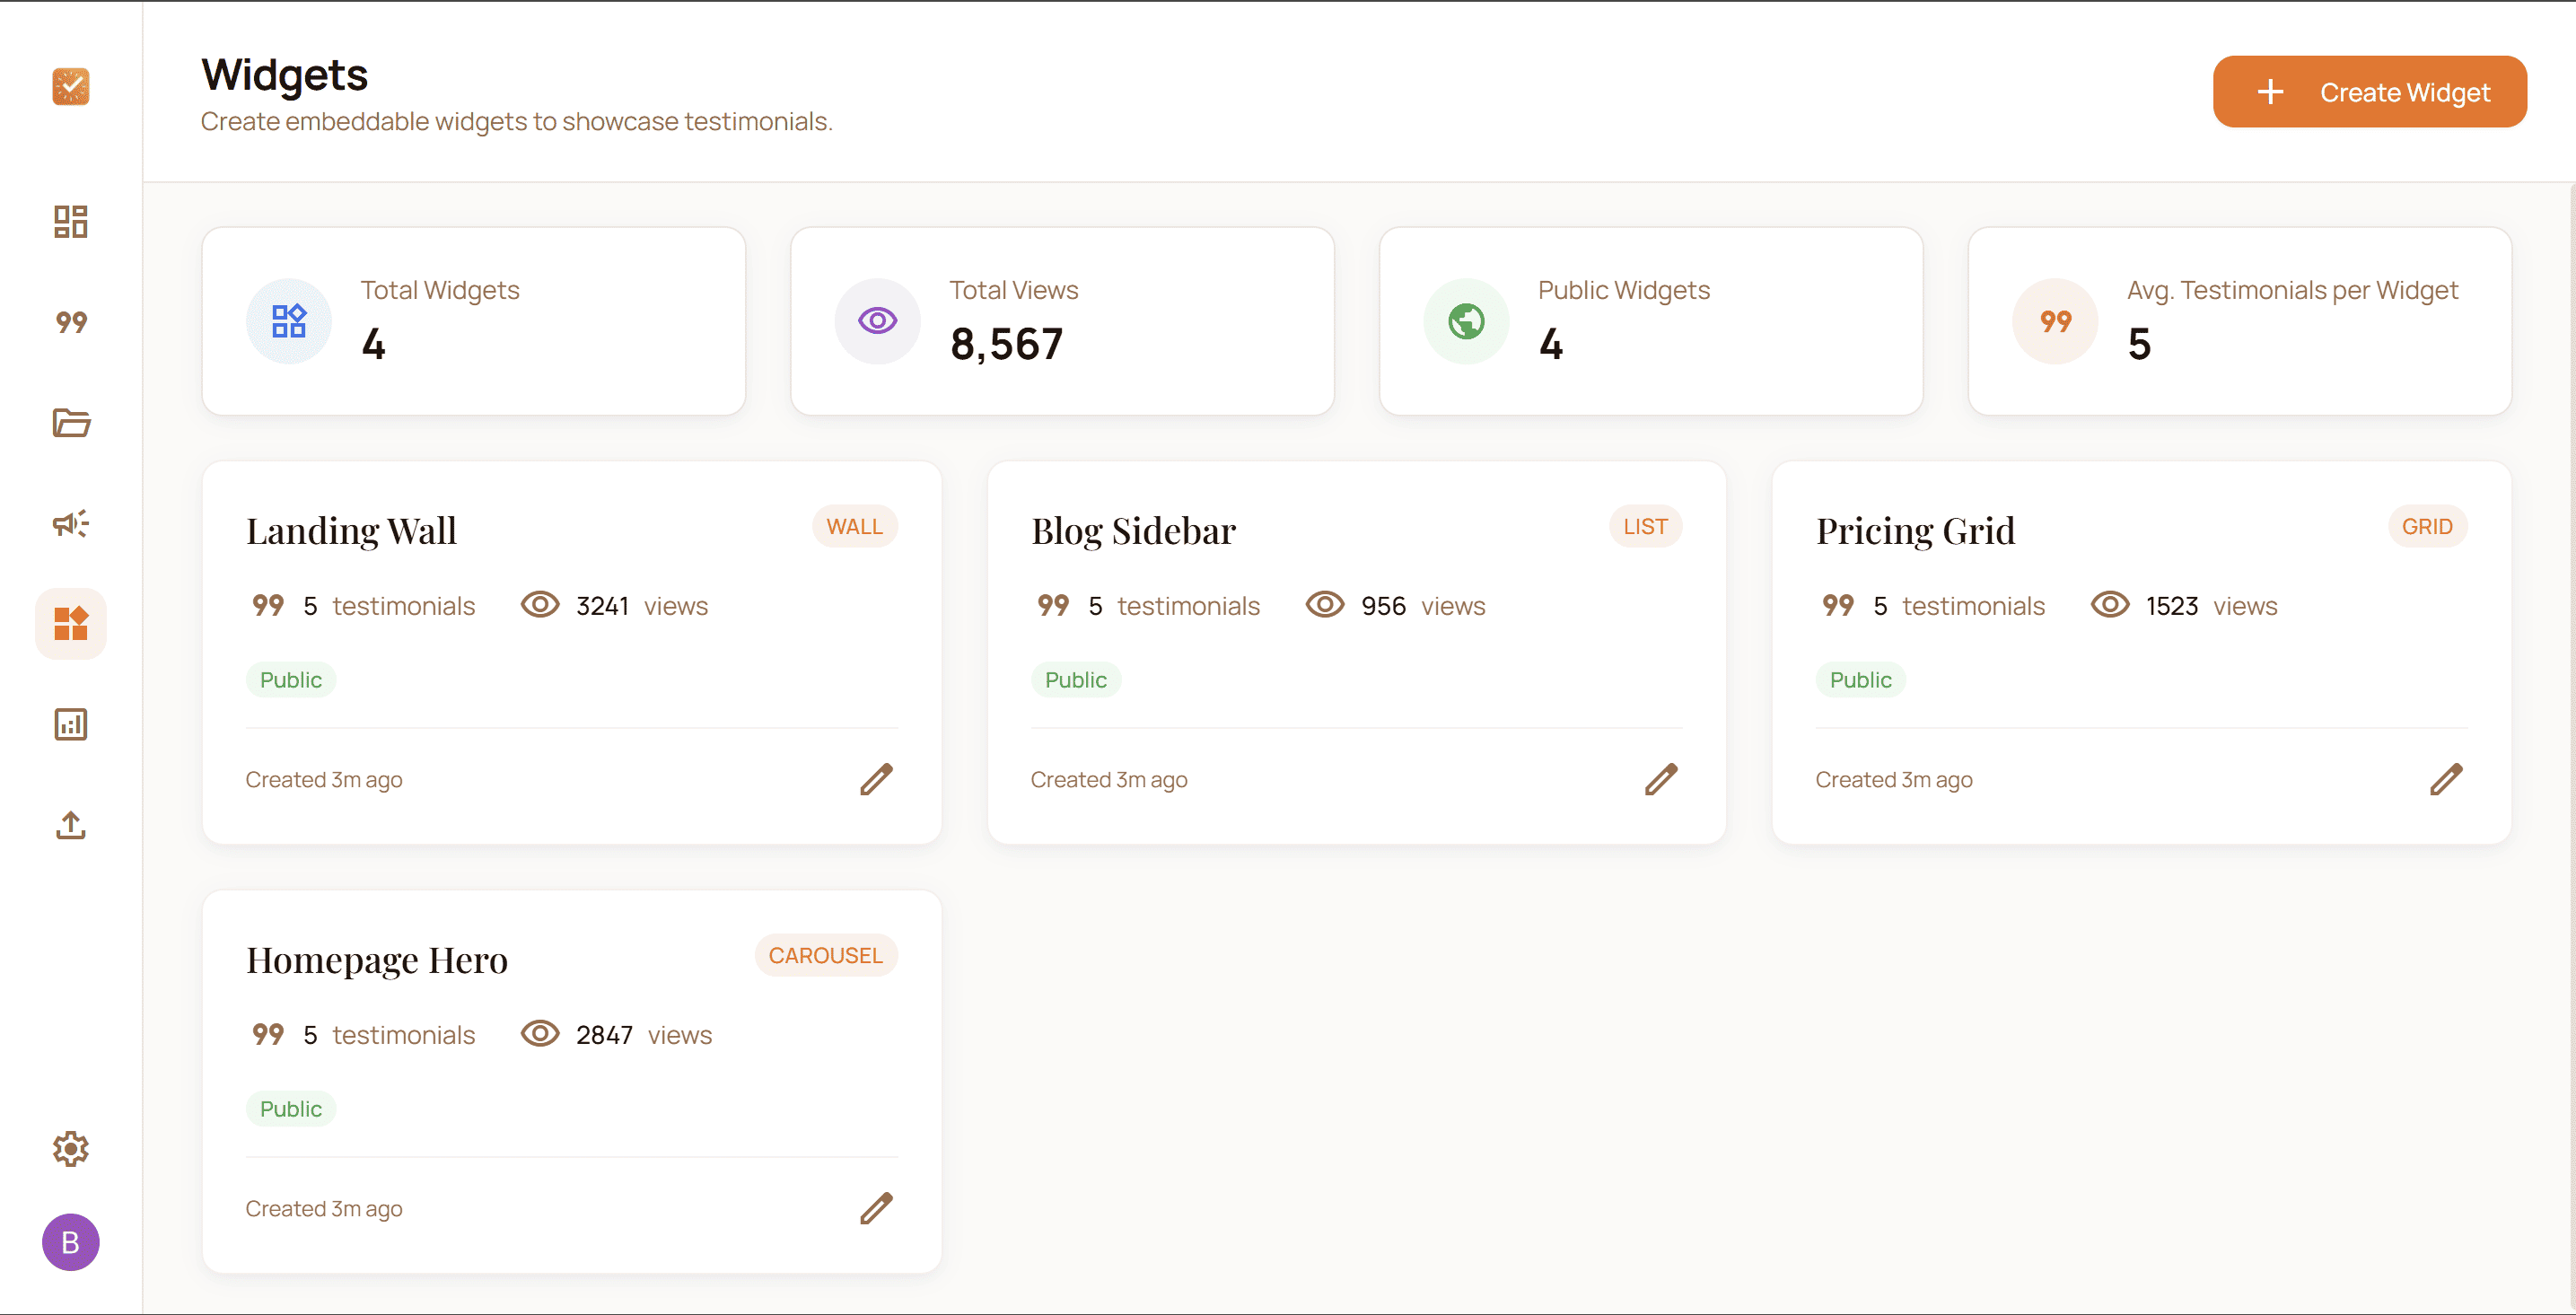
Task: Open the folders section in sidebar
Action: (70, 423)
